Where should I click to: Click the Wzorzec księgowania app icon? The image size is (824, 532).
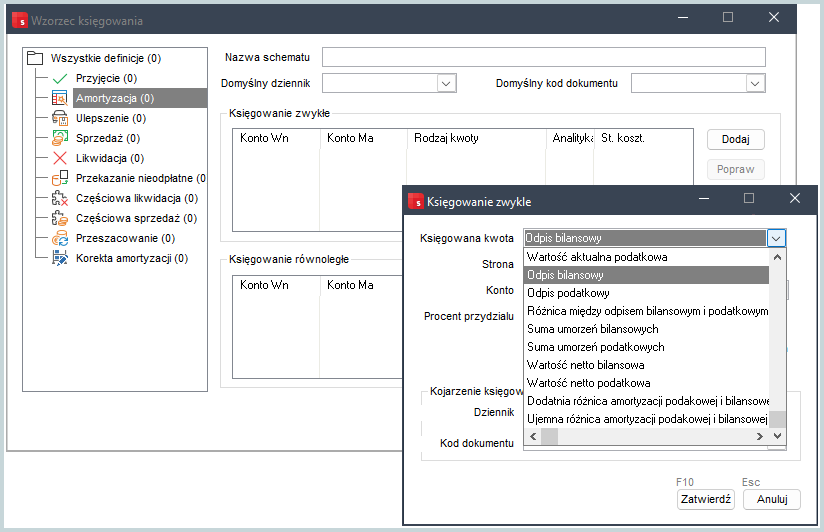pyautogui.click(x=20, y=21)
